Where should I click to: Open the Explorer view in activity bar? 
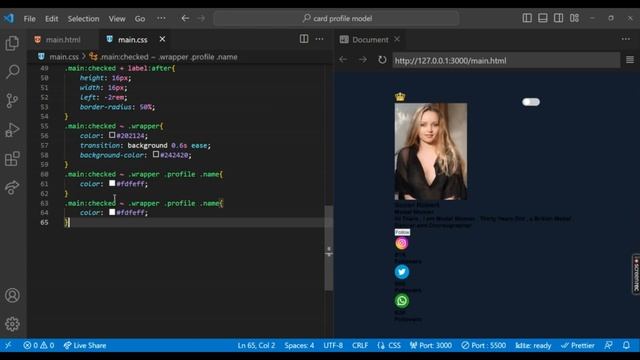pos(12,43)
